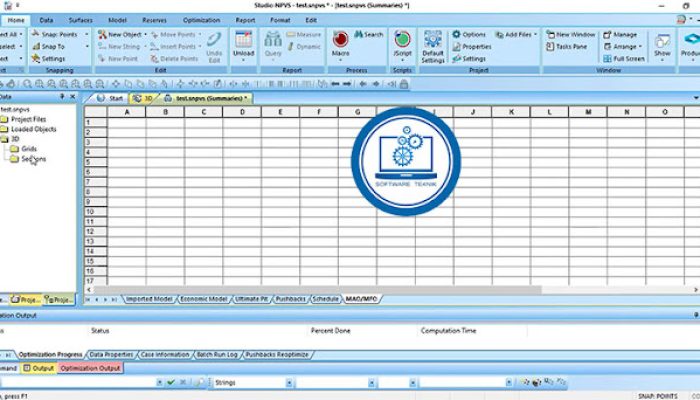Switch to the Data Properties tab
The image size is (700, 400).
(x=111, y=354)
